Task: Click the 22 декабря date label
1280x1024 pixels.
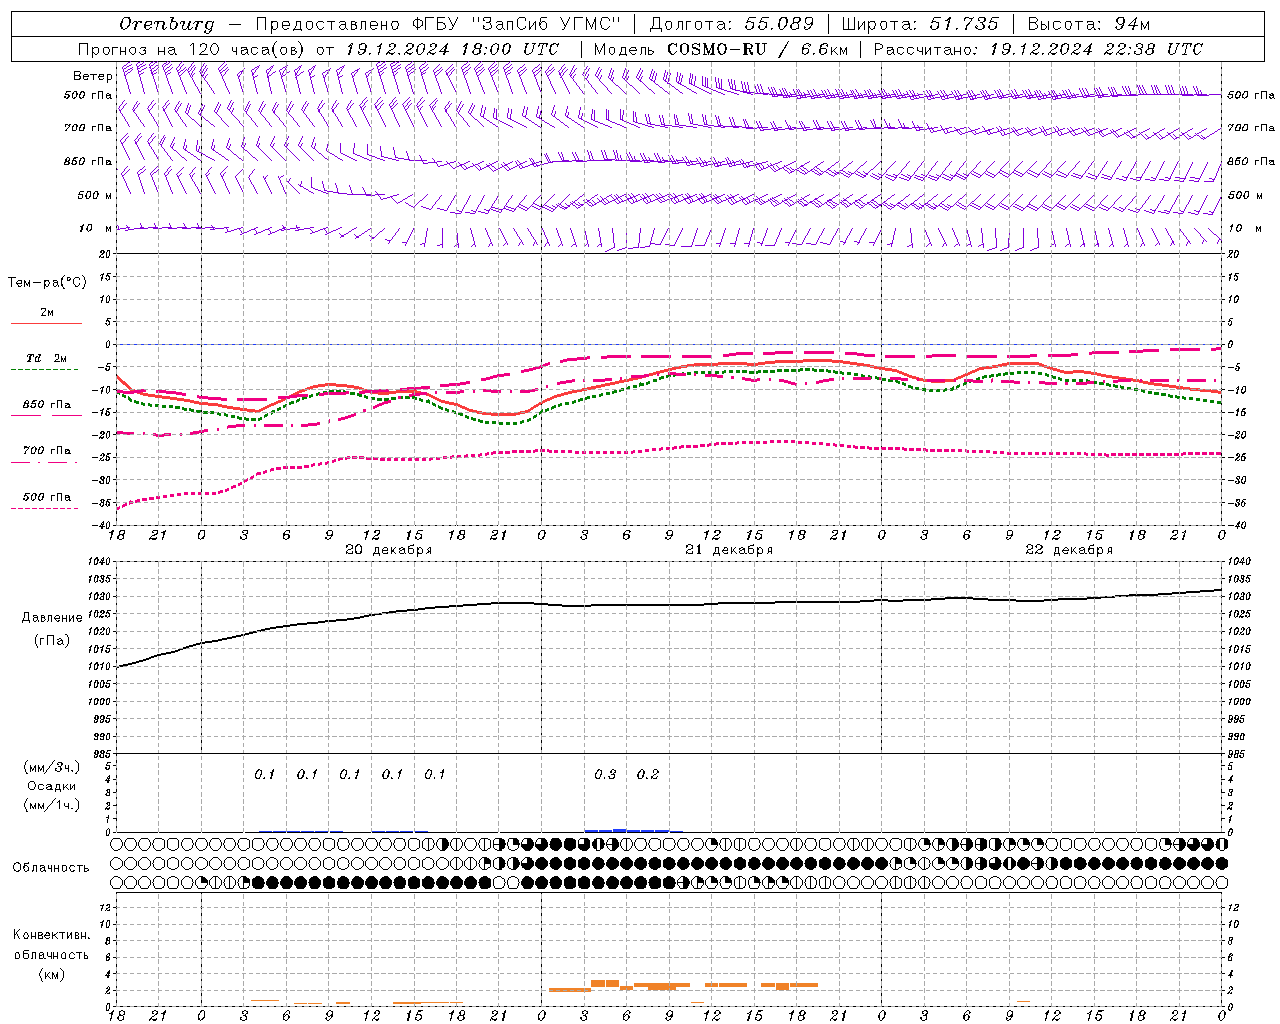Action: point(1069,550)
